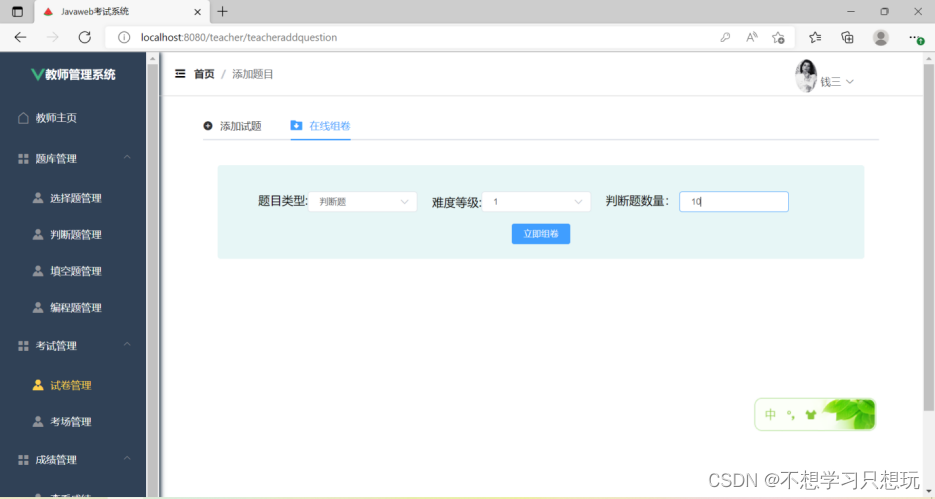Image resolution: width=935 pixels, height=499 pixels.
Task: Open 考场管理 in the sidebar
Action: click(73, 421)
